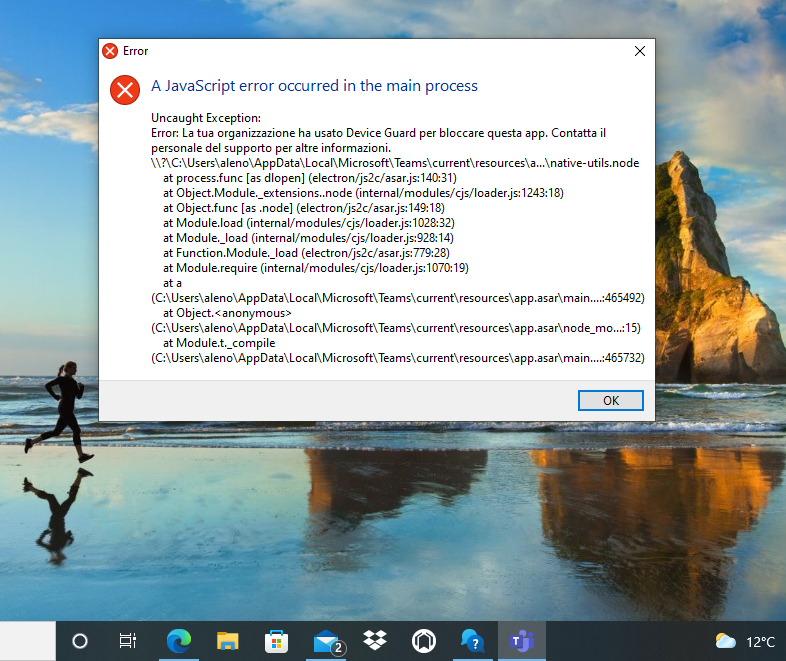This screenshot has width=786, height=661.
Task: Open File Explorer on the taskbar
Action: click(227, 641)
